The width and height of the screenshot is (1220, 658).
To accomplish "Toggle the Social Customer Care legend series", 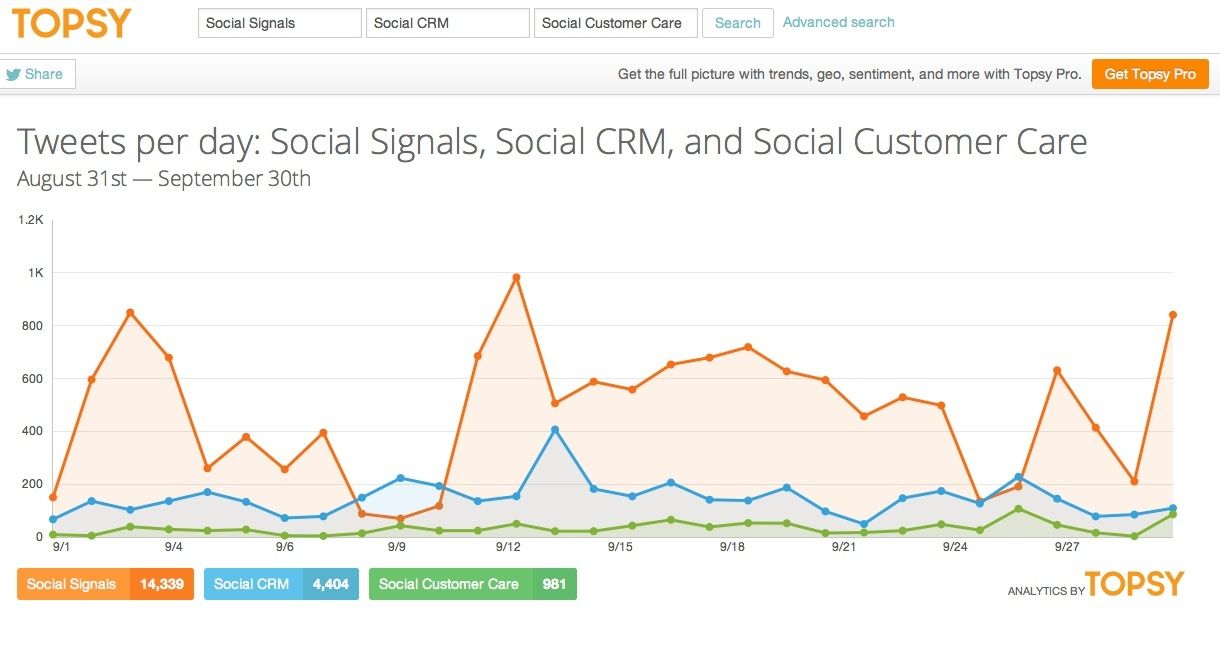I will click(449, 584).
